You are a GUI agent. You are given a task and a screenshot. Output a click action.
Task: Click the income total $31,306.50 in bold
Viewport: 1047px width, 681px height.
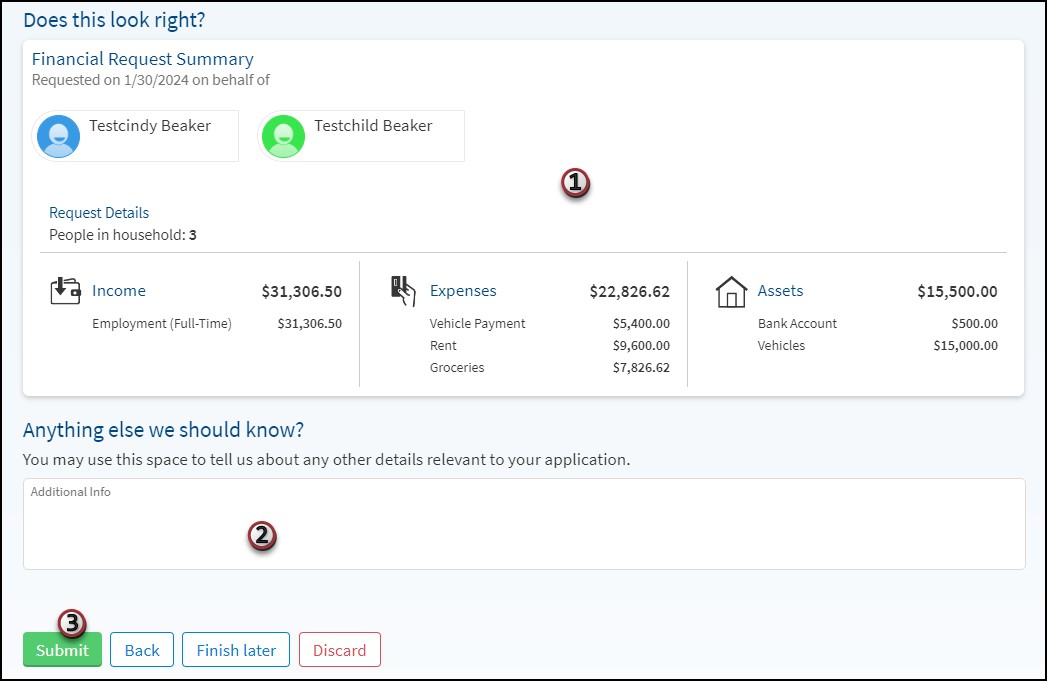point(301,292)
